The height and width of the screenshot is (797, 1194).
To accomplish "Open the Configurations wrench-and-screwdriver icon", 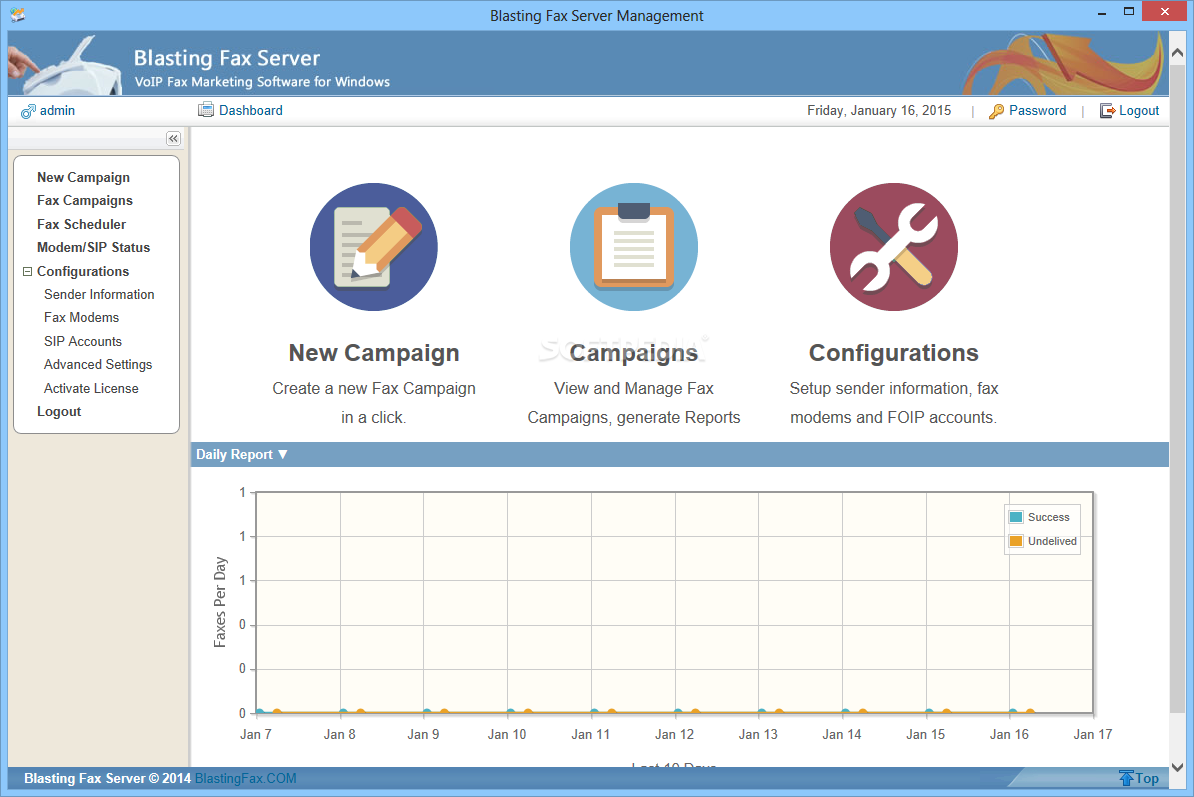I will 894,247.
